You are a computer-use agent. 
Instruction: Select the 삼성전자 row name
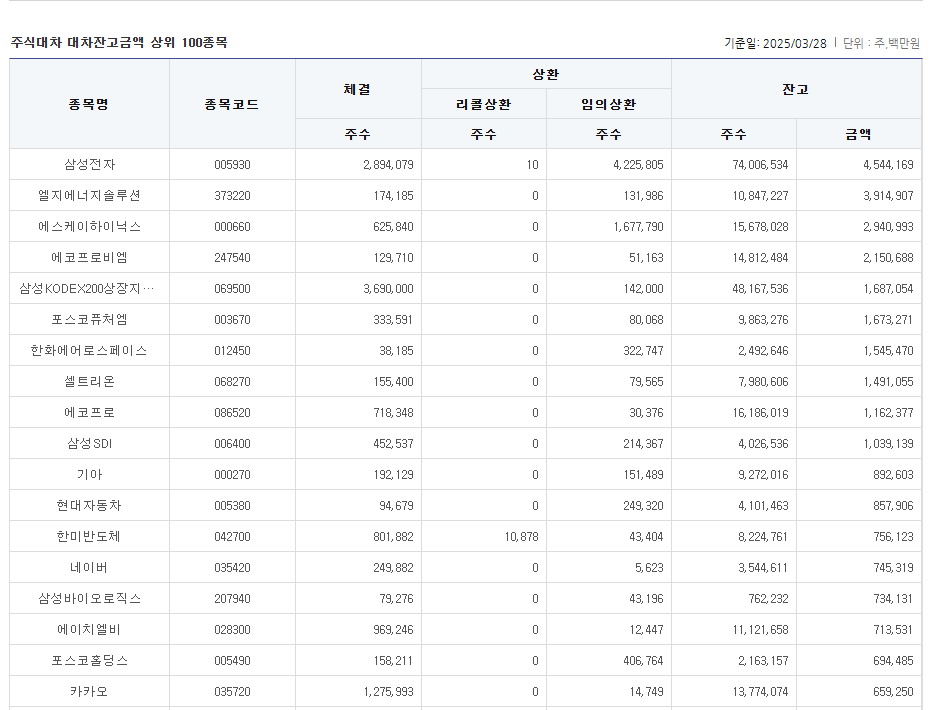click(x=89, y=165)
